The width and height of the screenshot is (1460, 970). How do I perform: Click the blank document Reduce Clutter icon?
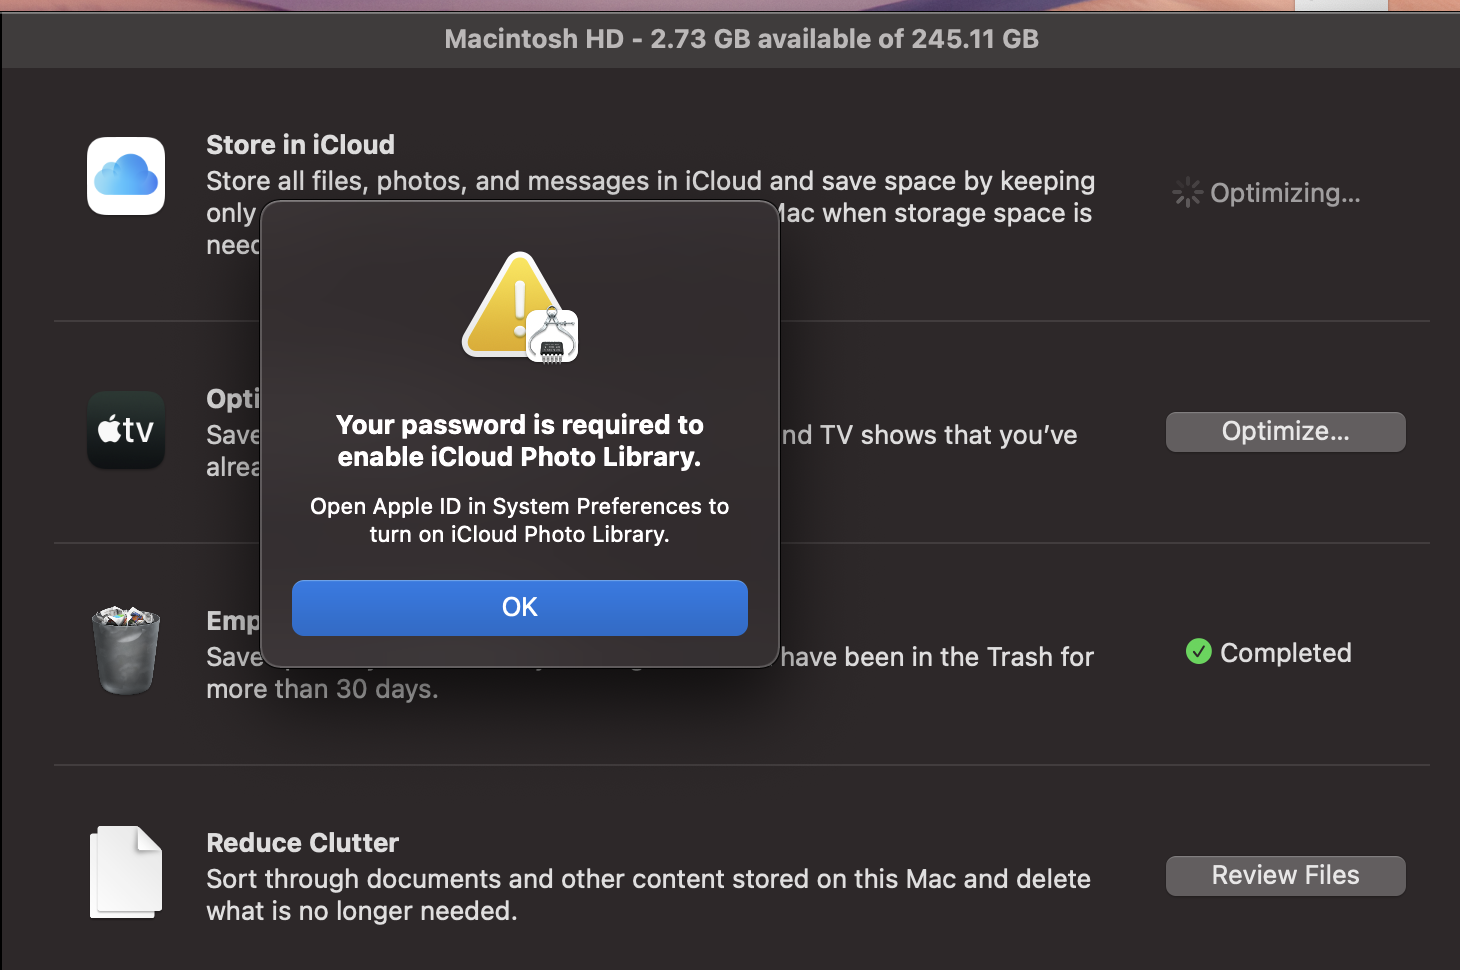tap(126, 872)
